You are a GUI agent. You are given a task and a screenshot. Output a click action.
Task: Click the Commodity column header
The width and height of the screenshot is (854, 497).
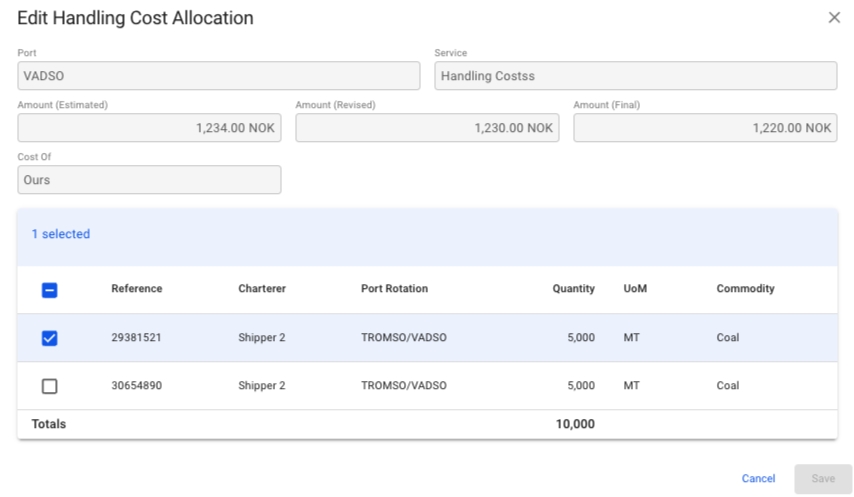(745, 289)
